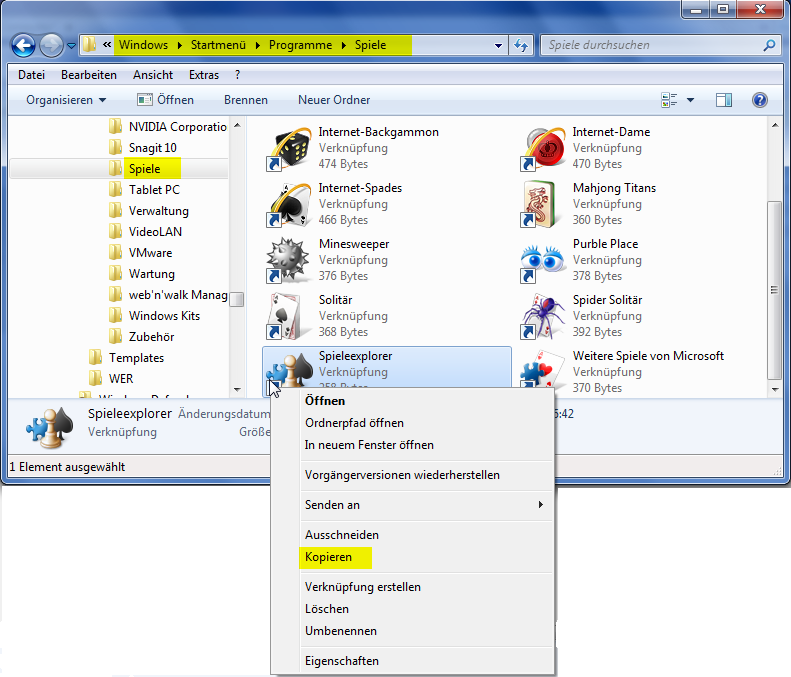791x677 pixels.
Task: Open address bar history dropdown
Action: point(498,45)
